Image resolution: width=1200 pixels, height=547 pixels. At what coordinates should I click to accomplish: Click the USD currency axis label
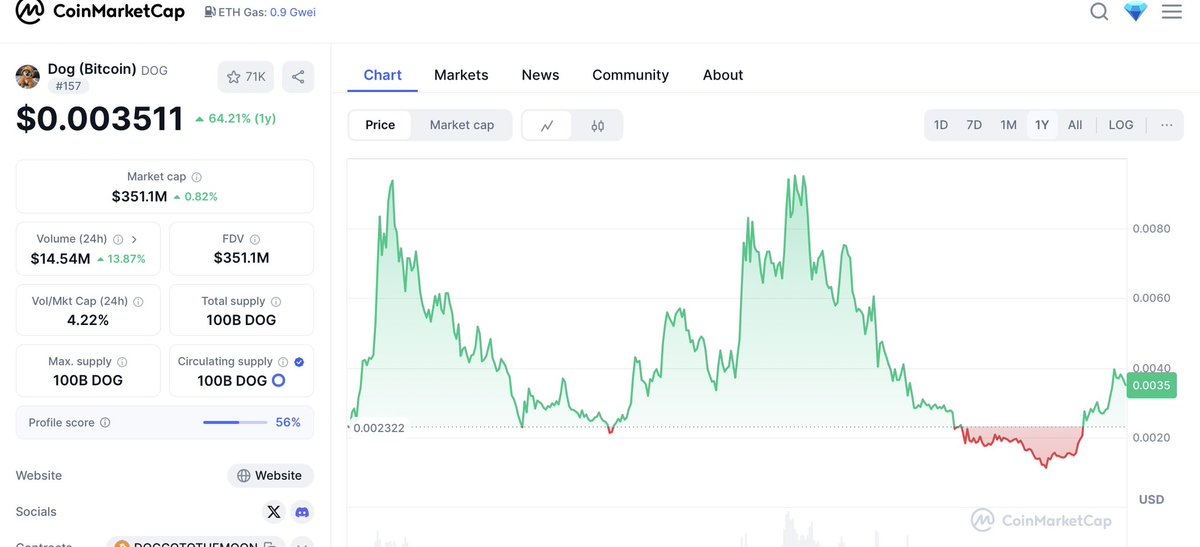coord(1151,499)
